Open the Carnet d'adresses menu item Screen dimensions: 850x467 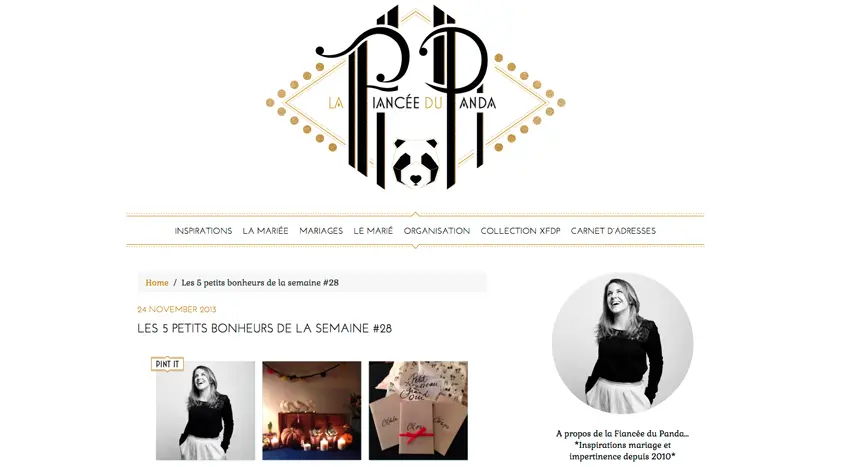point(613,231)
